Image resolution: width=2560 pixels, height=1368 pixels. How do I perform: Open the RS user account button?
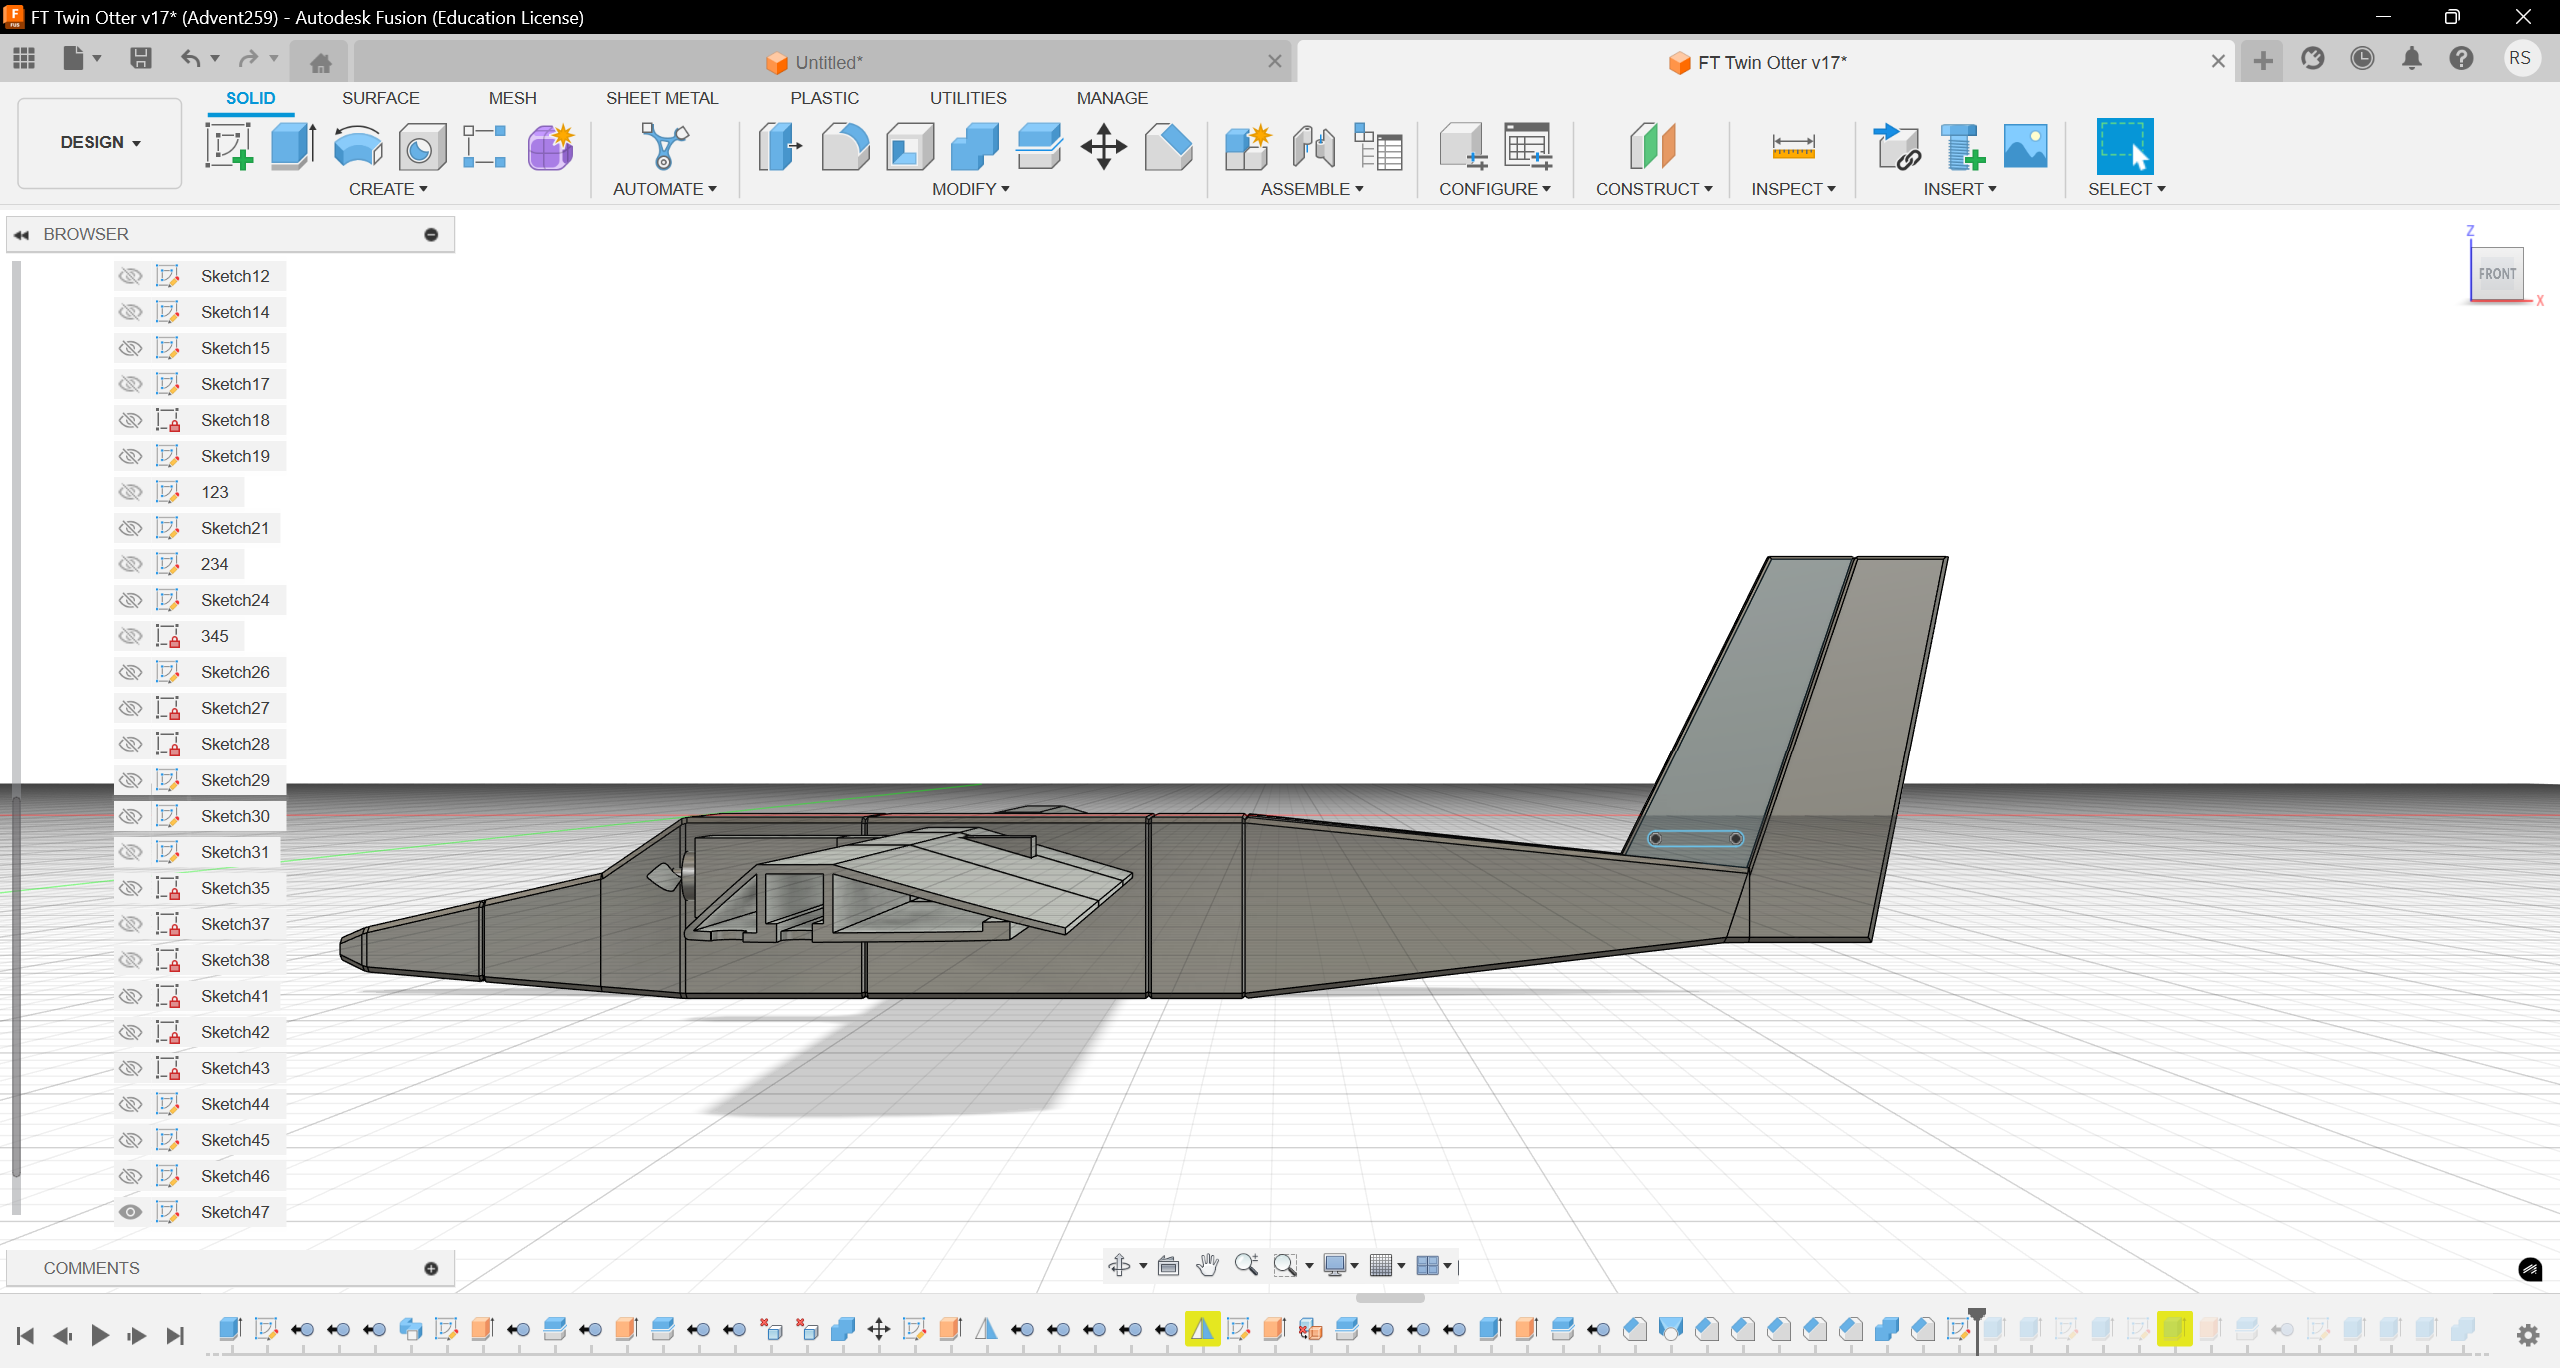click(2520, 58)
